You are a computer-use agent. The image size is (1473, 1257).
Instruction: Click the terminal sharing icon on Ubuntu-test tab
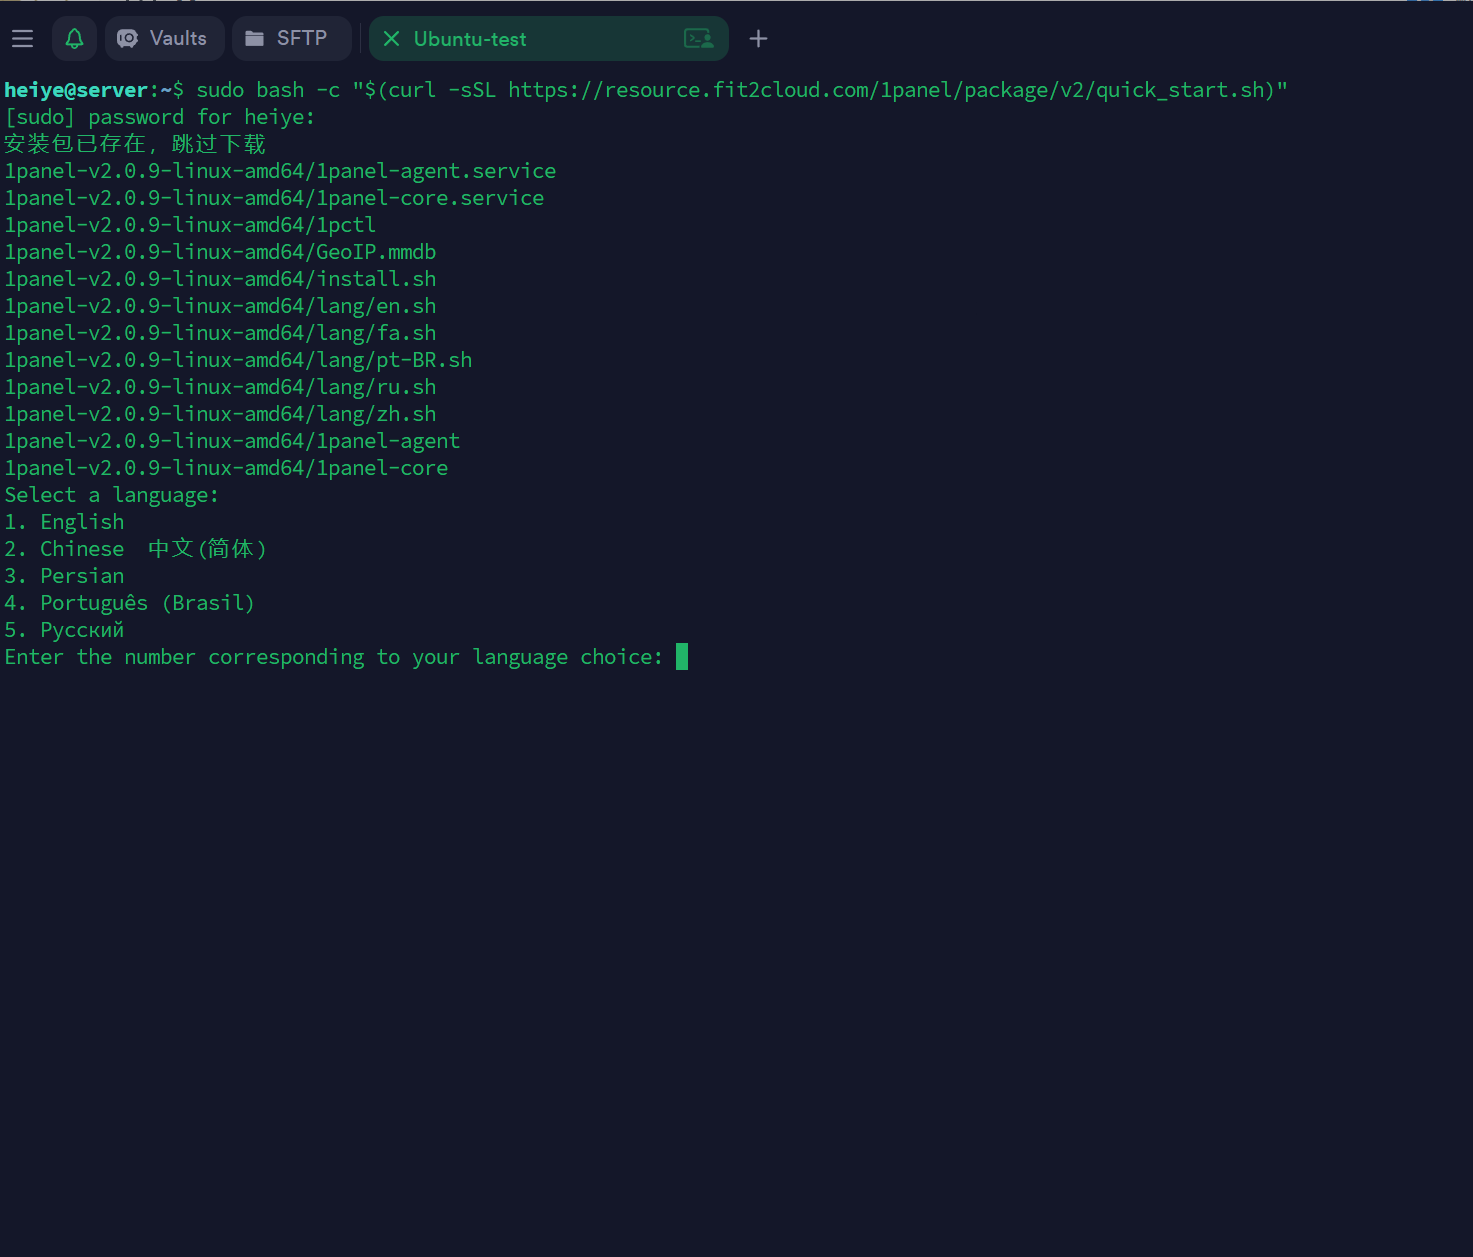[x=698, y=39]
